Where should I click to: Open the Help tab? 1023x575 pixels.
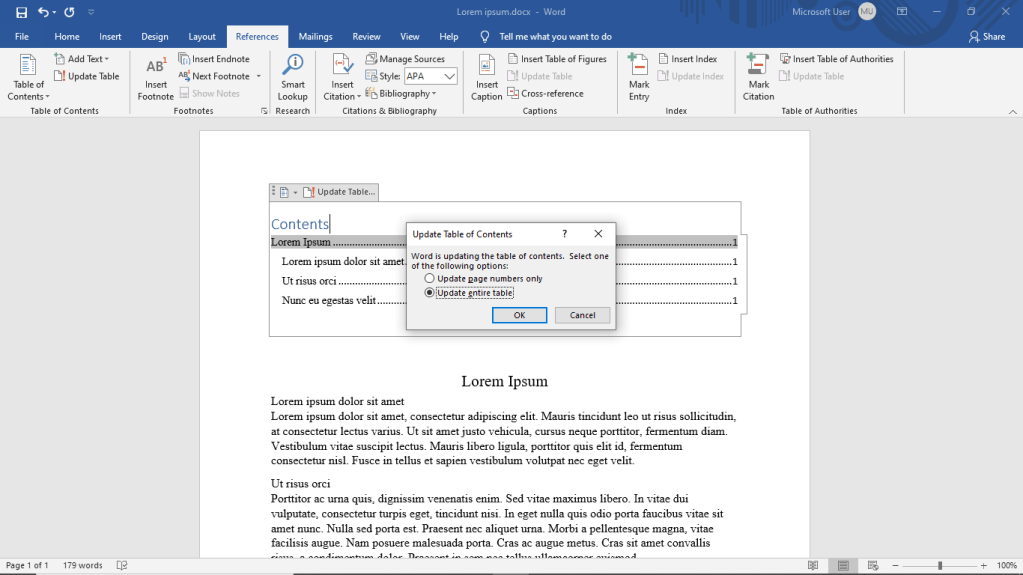point(448,37)
